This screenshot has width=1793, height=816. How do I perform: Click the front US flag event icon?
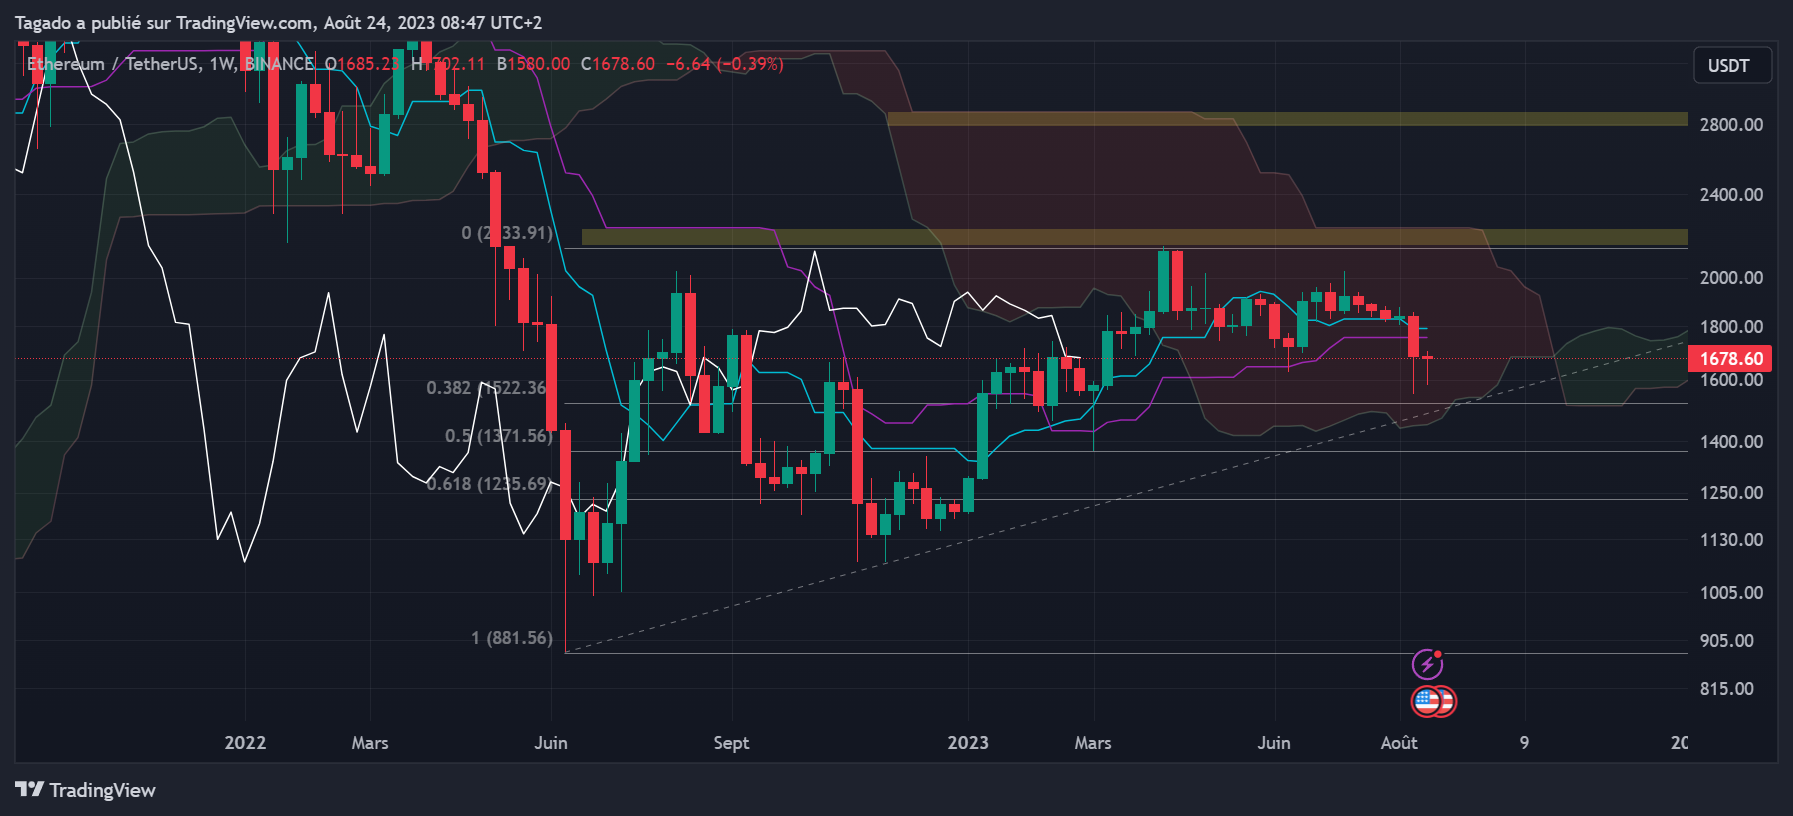tap(1427, 701)
